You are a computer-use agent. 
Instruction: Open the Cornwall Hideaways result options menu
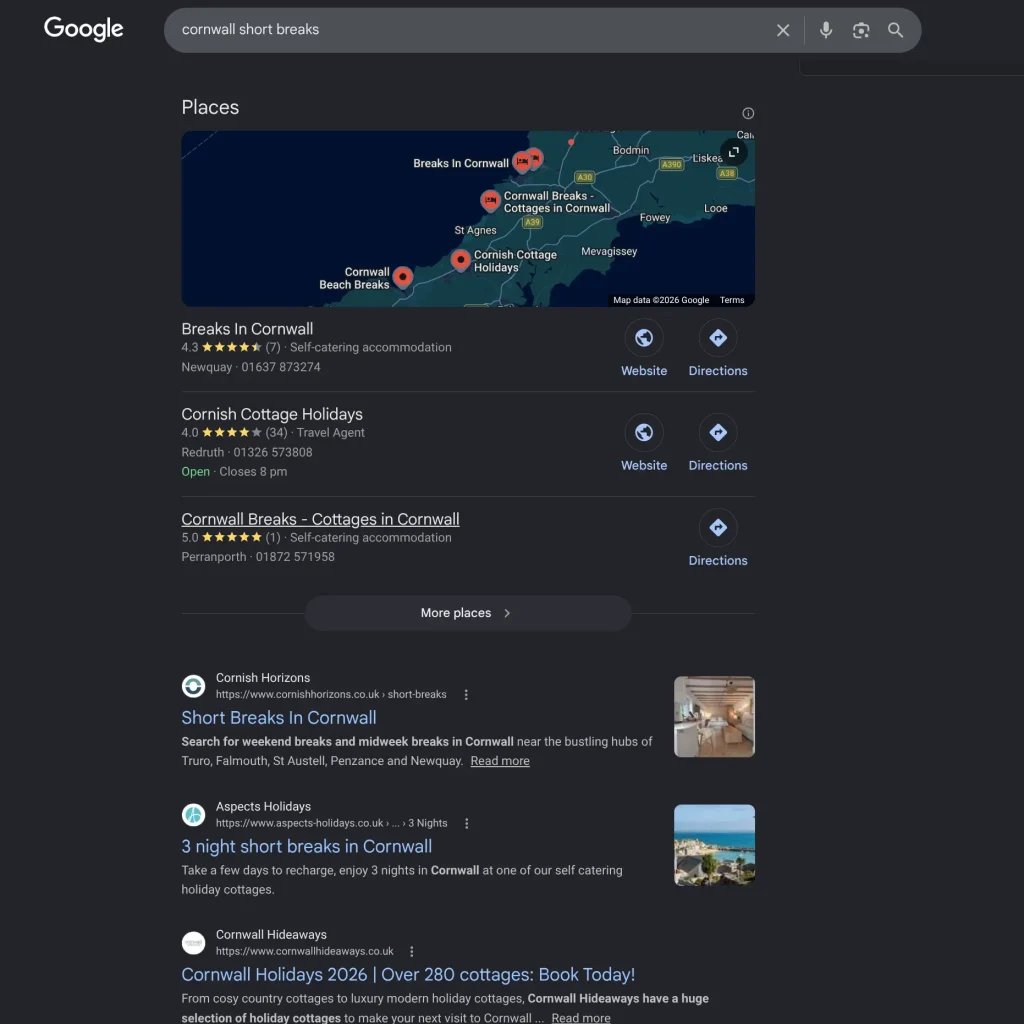(x=411, y=952)
